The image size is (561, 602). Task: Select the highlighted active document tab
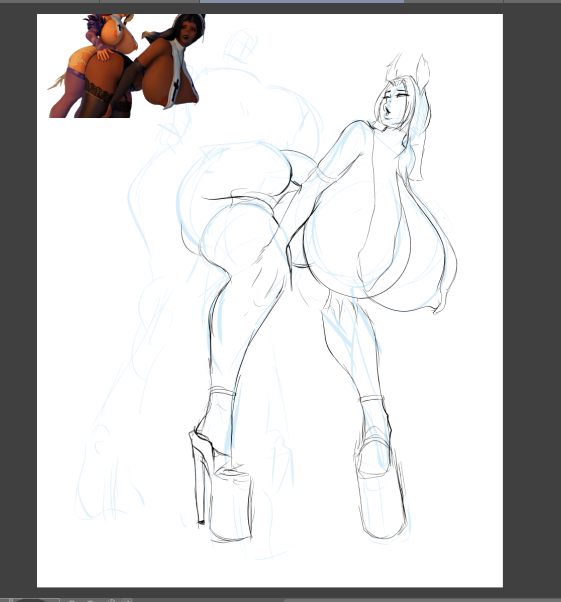302,2
